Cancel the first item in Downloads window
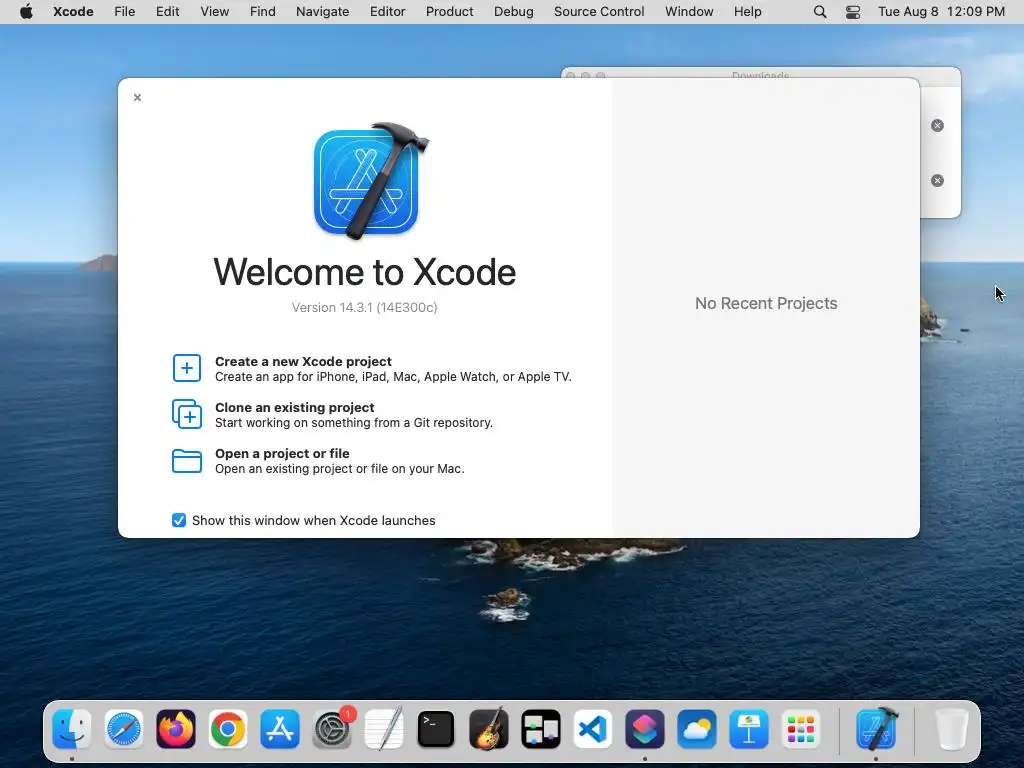Viewport: 1024px width, 768px height. pyautogui.click(x=937, y=125)
